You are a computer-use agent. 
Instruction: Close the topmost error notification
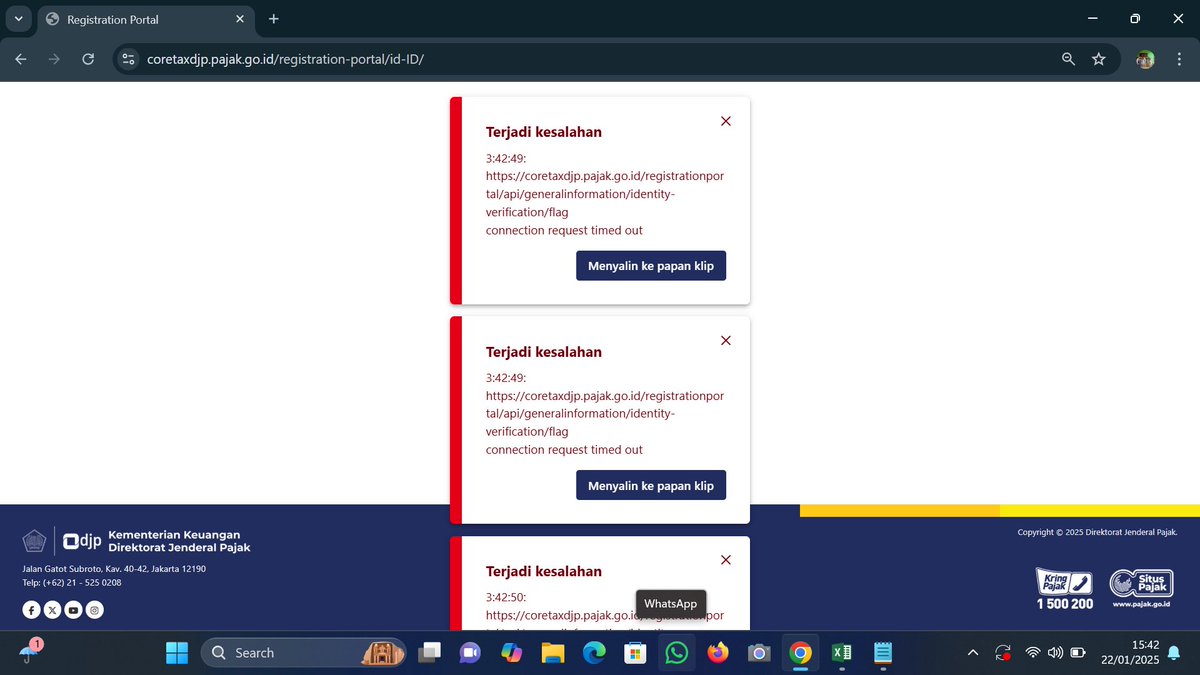[726, 121]
